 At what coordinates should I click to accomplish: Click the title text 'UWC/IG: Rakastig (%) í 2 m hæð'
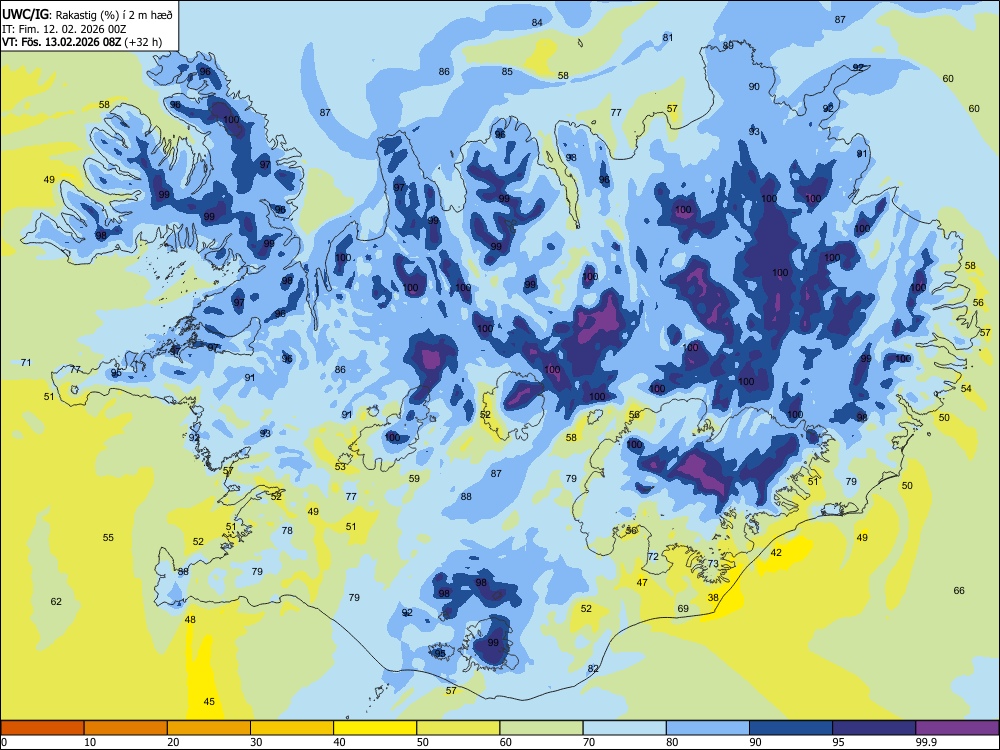[87, 14]
